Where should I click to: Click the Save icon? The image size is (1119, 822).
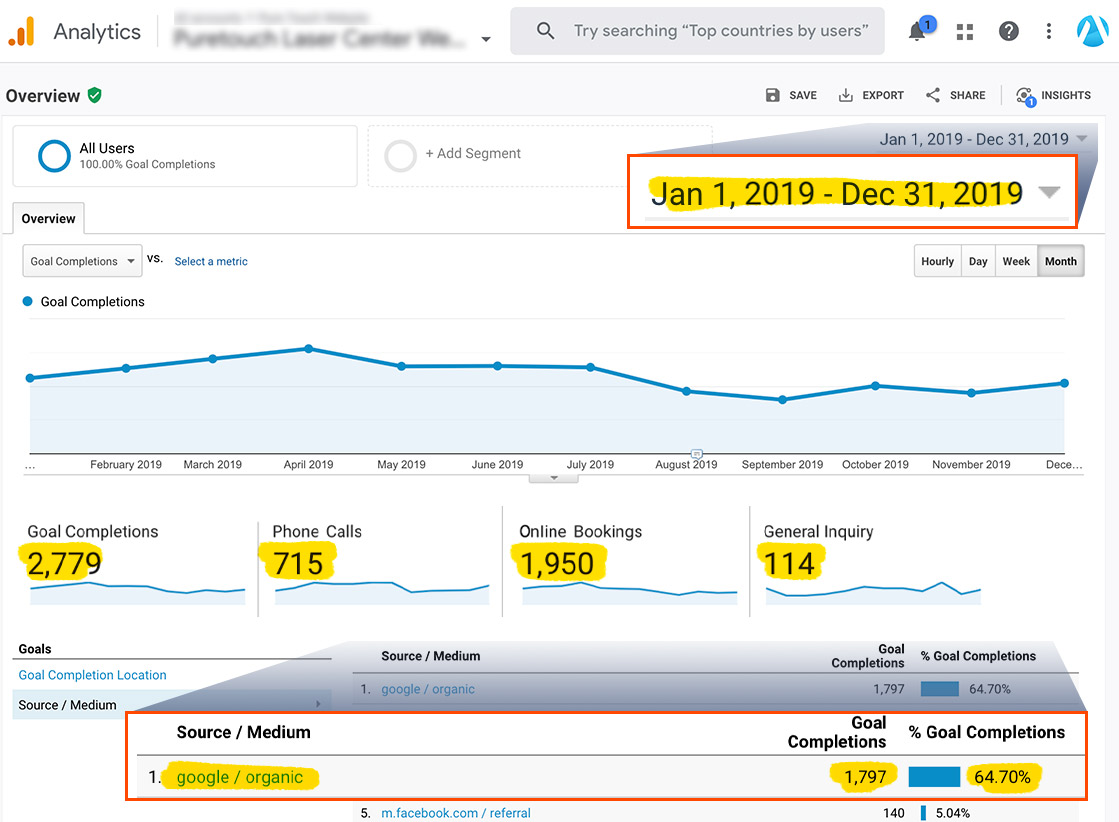click(x=791, y=95)
